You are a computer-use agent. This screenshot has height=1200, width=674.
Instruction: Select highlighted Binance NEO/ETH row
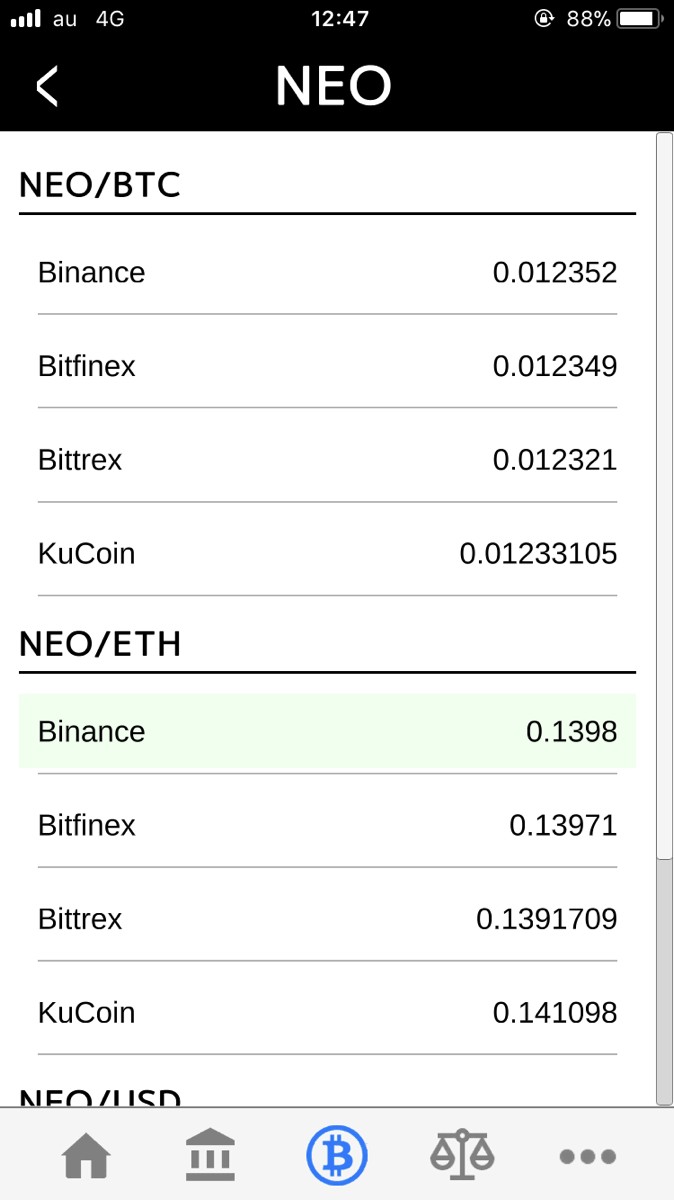[x=327, y=731]
